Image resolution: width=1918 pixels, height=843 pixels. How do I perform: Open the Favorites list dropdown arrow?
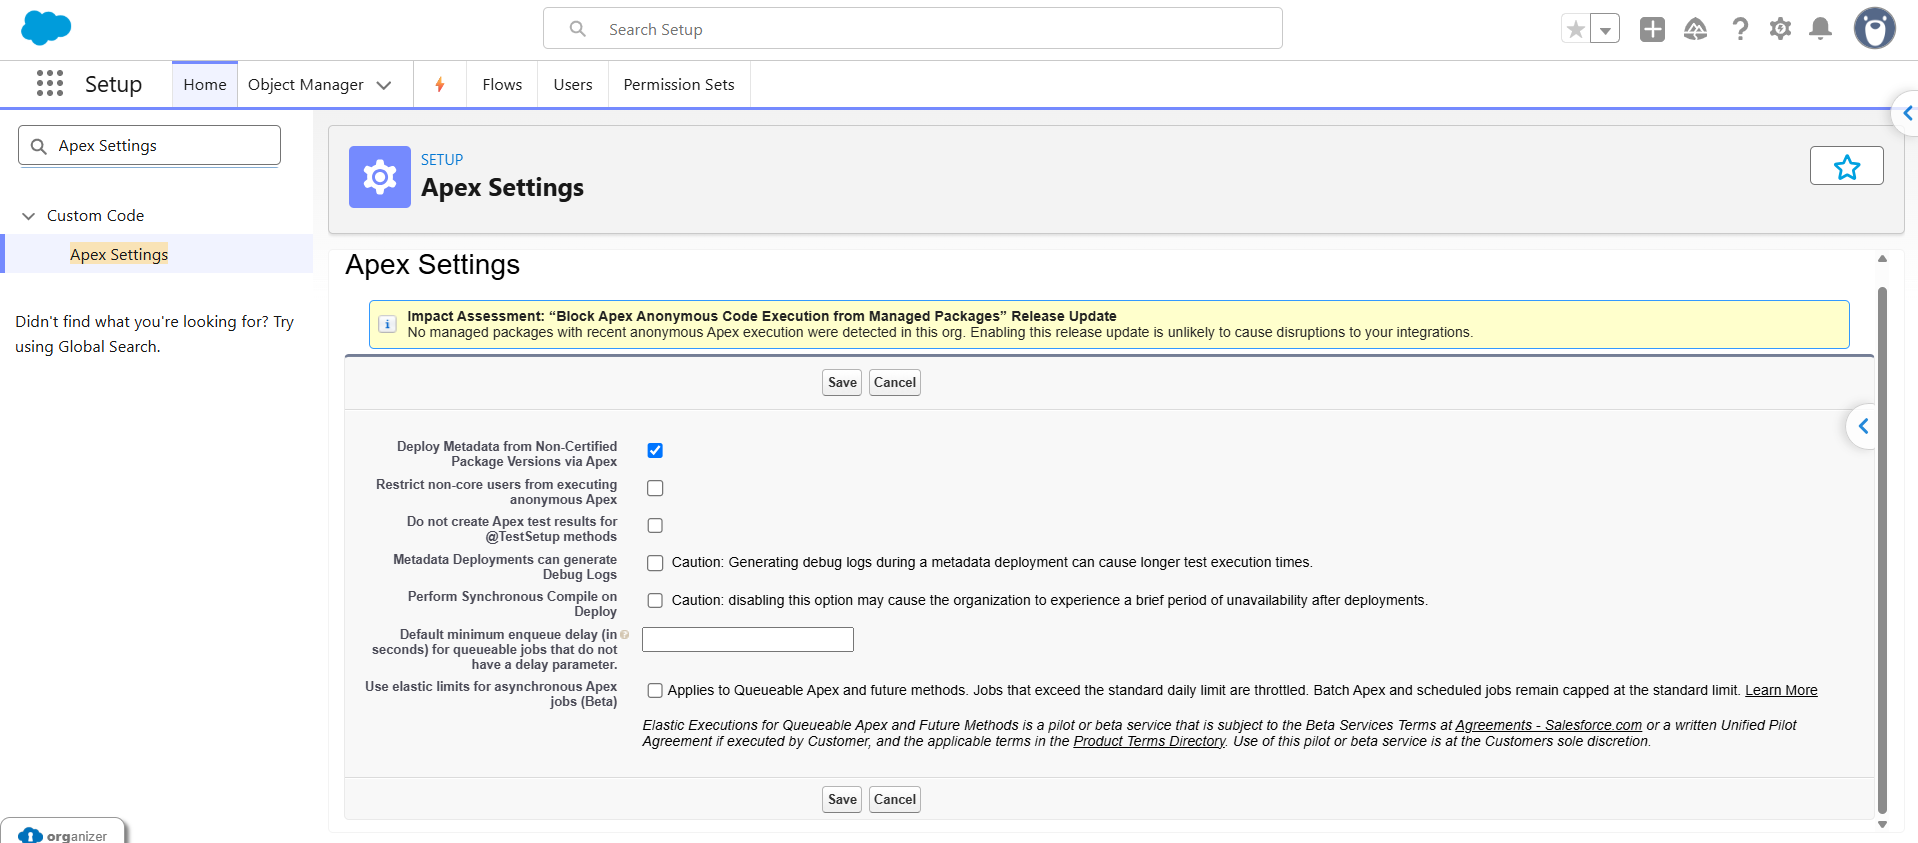[x=1605, y=29]
